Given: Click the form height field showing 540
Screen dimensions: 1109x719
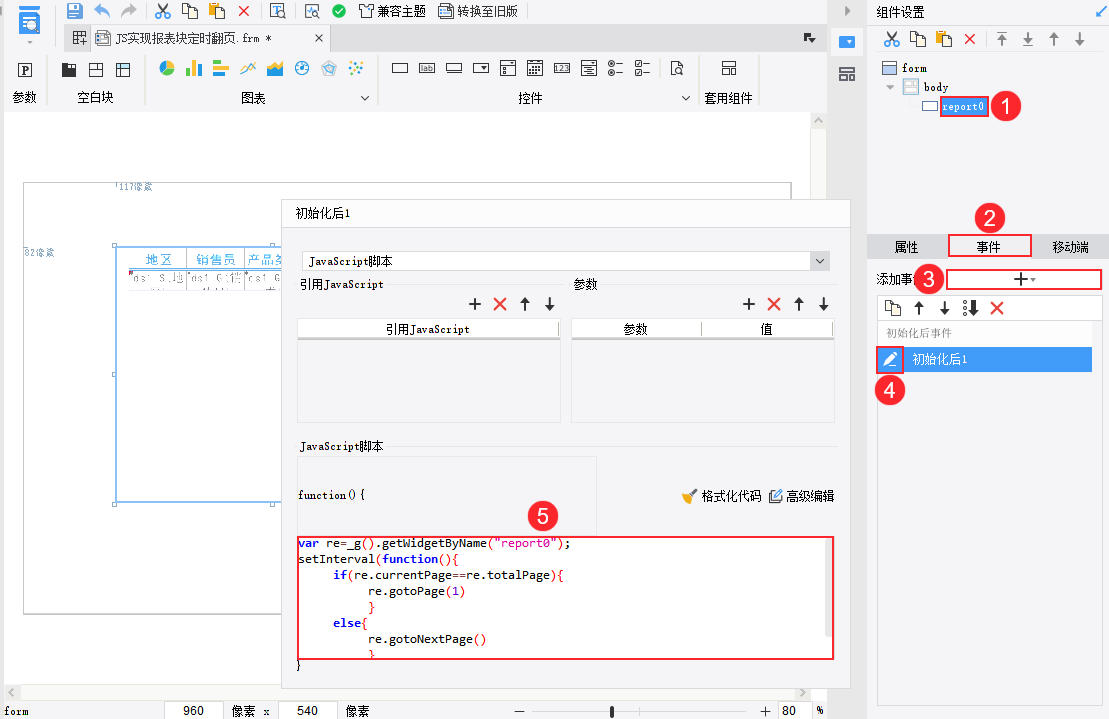Looking at the screenshot, I should click(307, 711).
